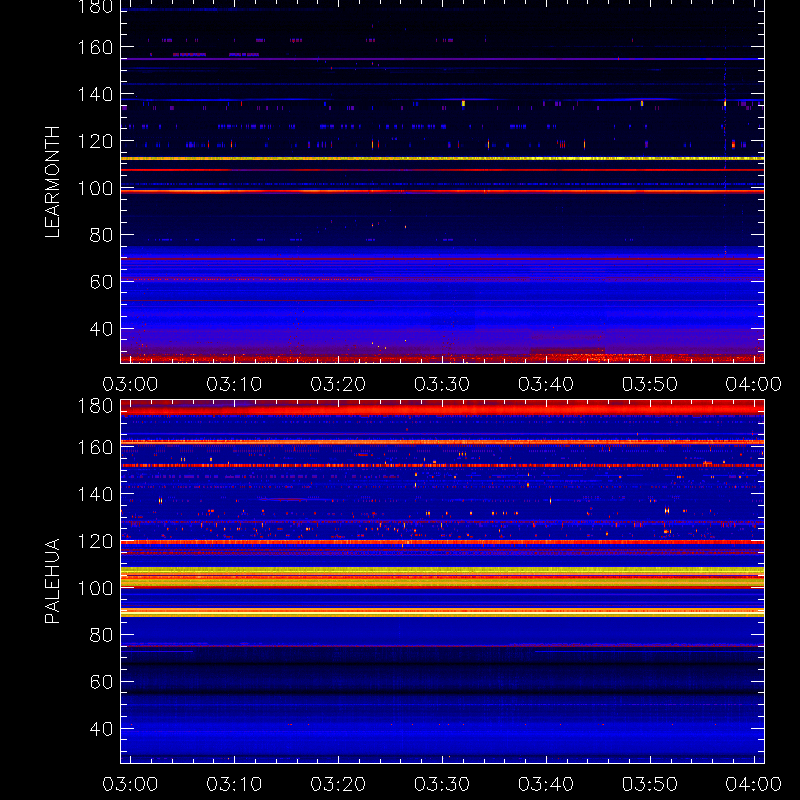Click Palehua plot's 140 frequency label
This screenshot has height=800, width=800.
click(x=95, y=494)
